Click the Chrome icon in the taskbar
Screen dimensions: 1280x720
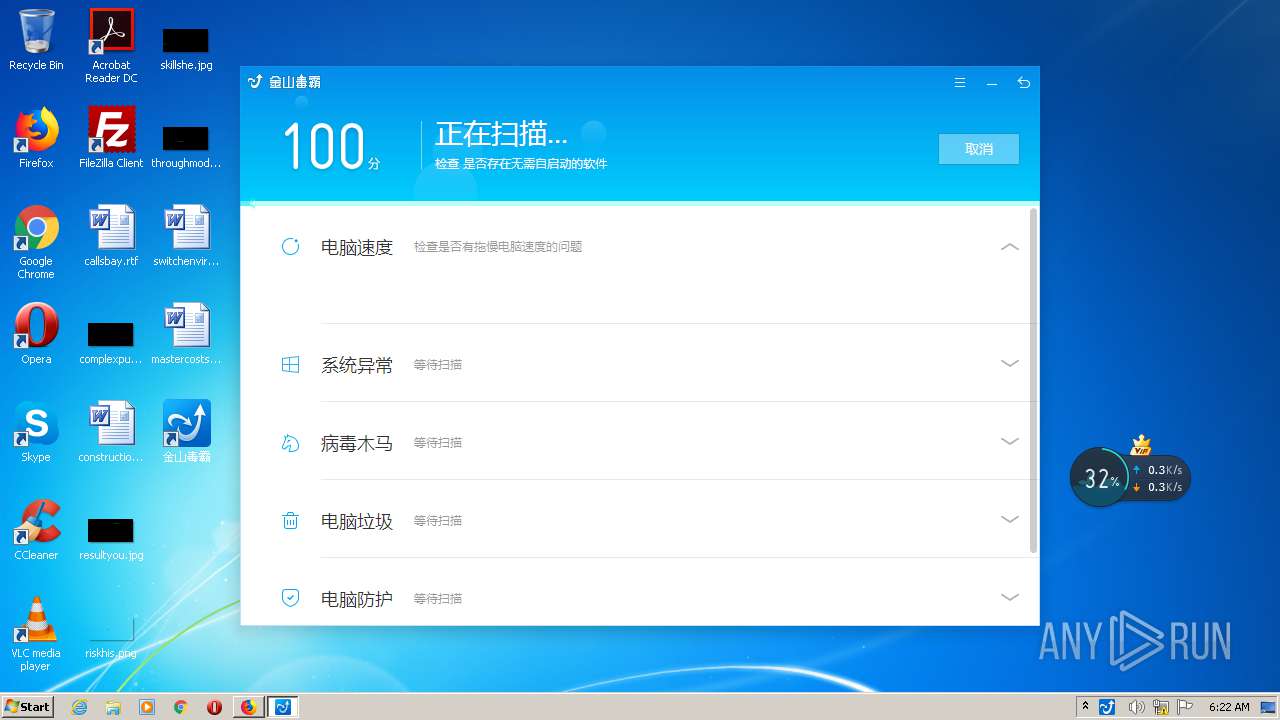click(x=180, y=707)
